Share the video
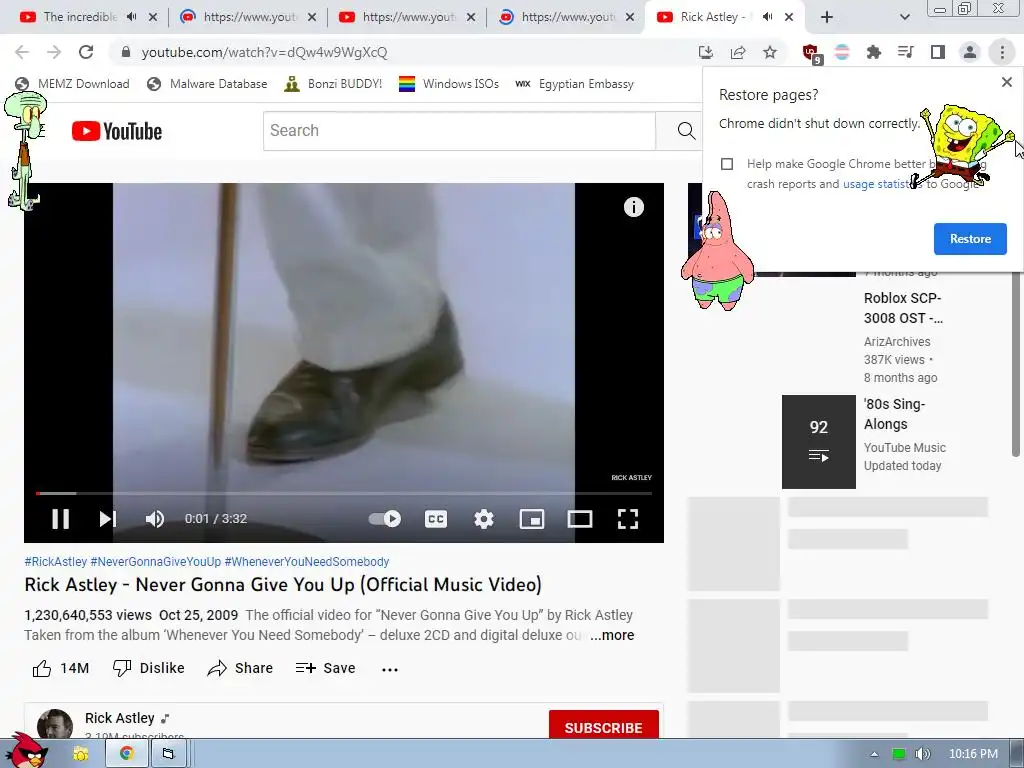The width and height of the screenshot is (1024, 768). tap(240, 668)
